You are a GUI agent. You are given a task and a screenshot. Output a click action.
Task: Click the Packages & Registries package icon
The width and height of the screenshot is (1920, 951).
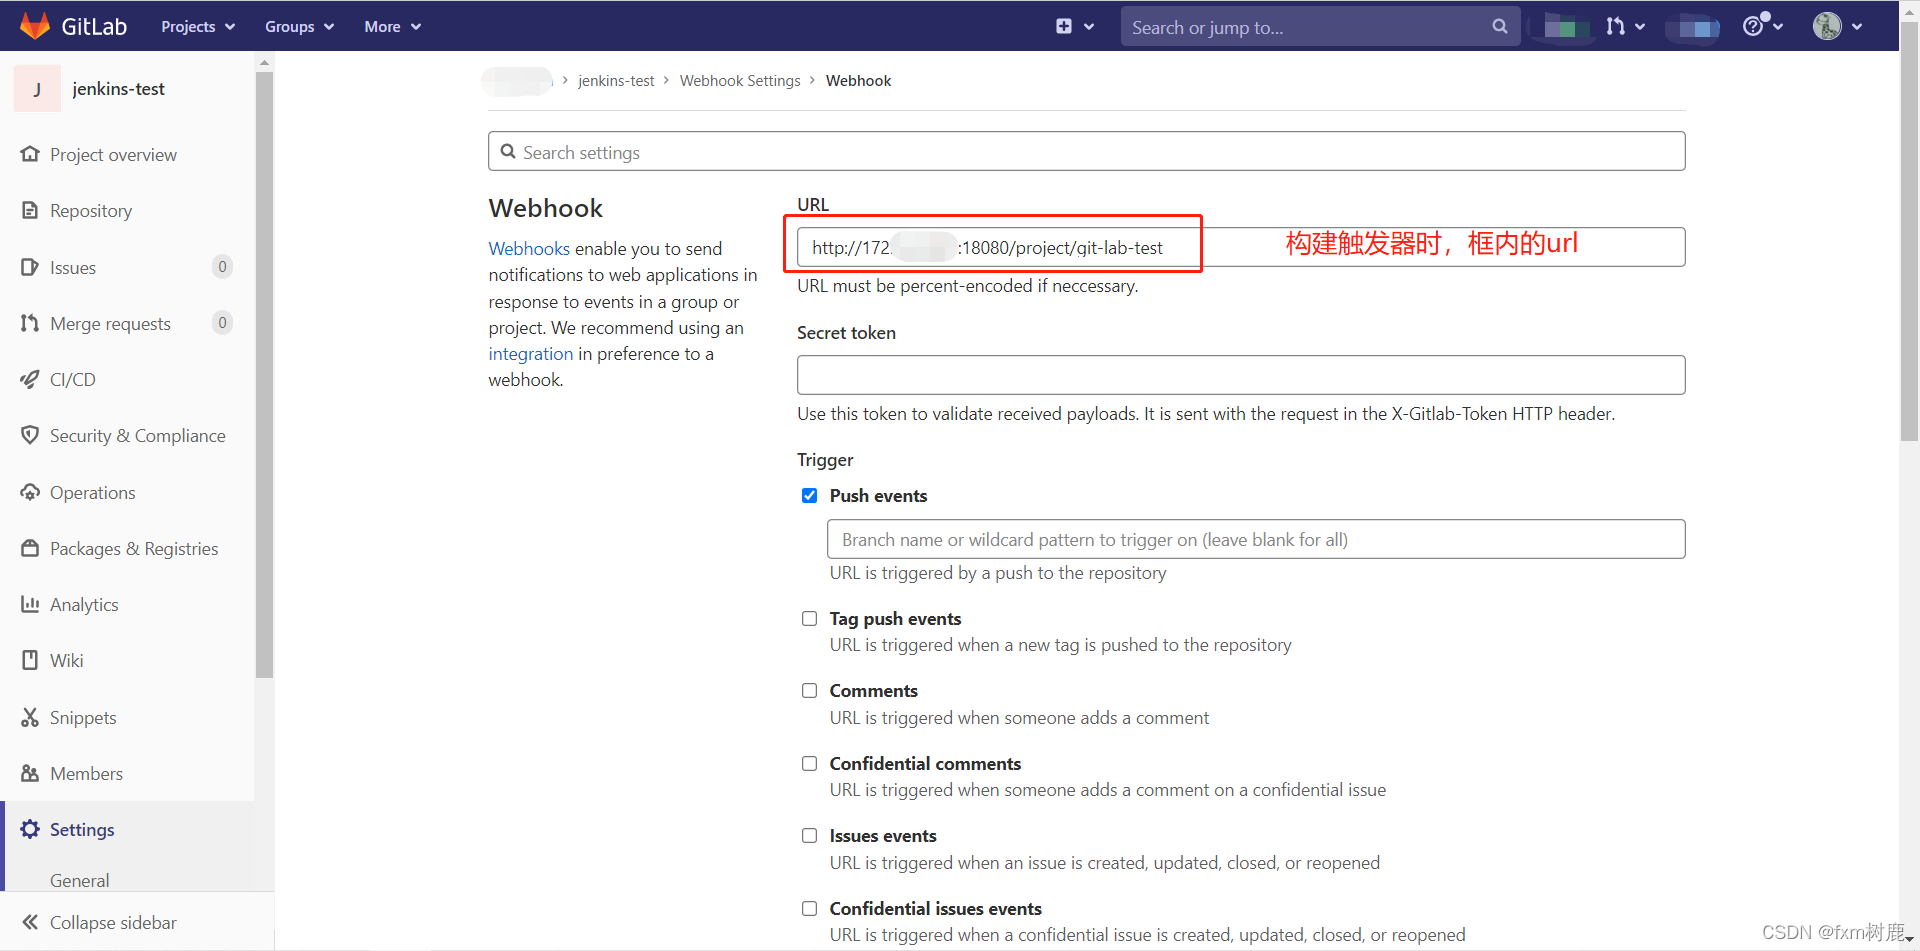(x=30, y=548)
